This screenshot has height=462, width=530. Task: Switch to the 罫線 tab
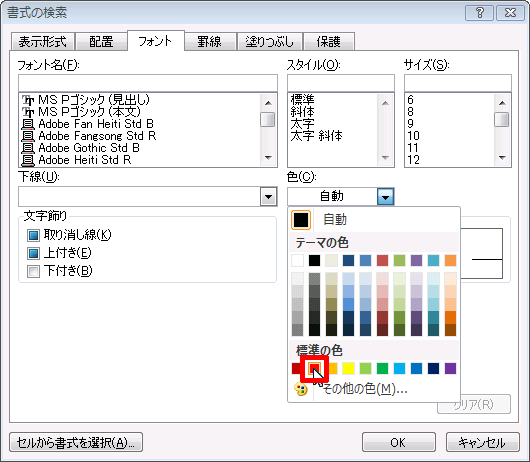tap(210, 42)
